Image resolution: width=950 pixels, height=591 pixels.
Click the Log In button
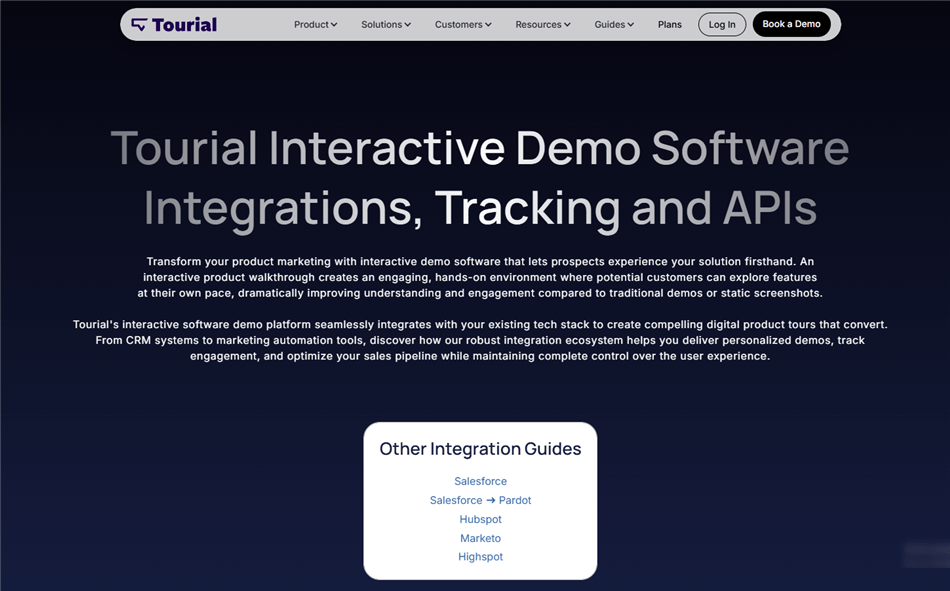(722, 24)
